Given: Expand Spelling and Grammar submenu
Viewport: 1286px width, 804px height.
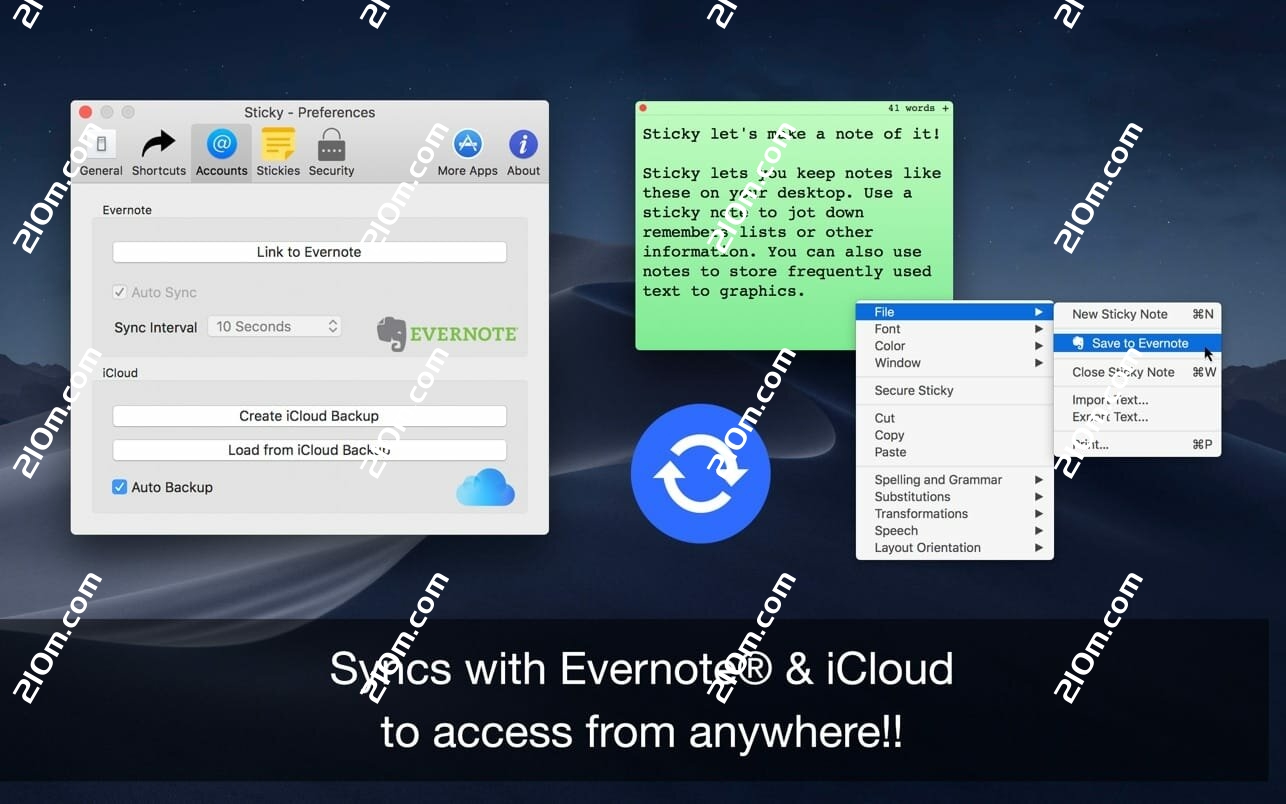Looking at the screenshot, I should tap(955, 480).
